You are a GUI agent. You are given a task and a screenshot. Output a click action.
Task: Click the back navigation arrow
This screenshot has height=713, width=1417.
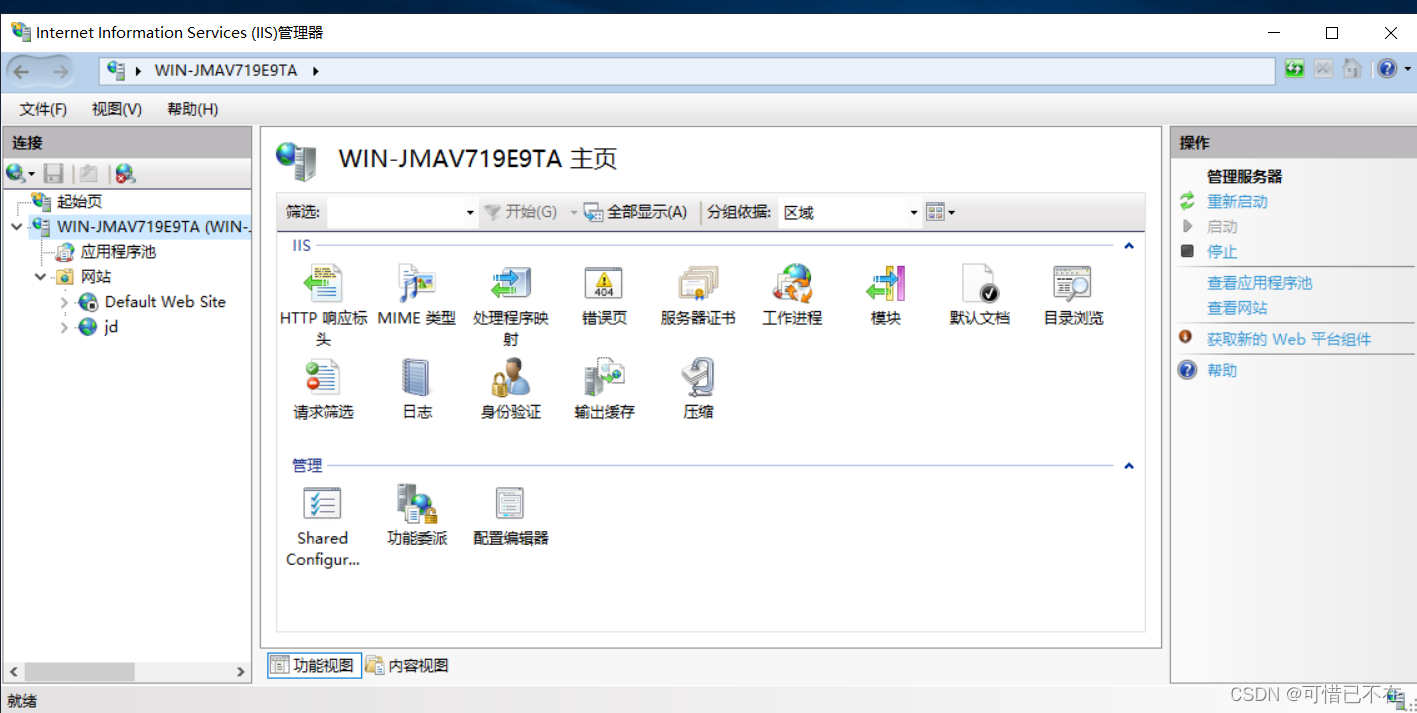click(x=22, y=71)
